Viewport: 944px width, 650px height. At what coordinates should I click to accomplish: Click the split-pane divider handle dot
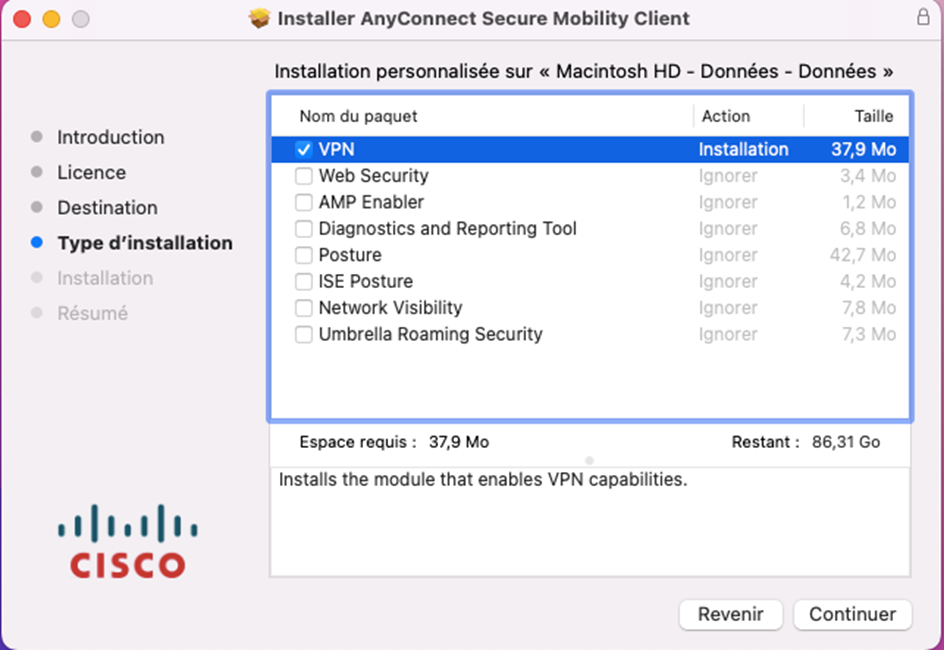[589, 460]
